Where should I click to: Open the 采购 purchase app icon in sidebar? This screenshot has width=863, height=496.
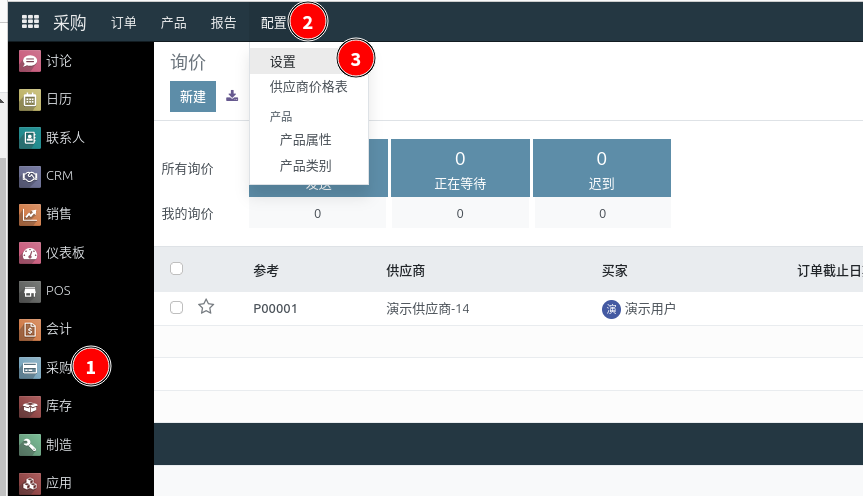coord(30,368)
